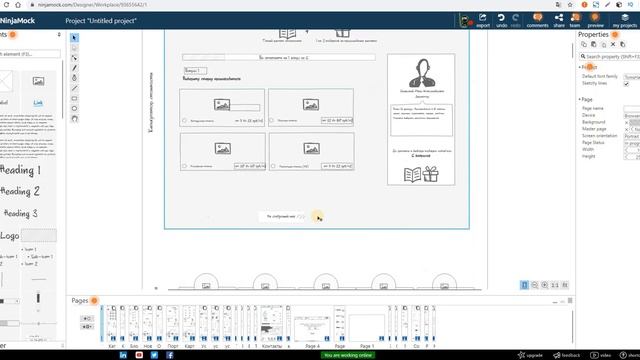The width and height of the screenshot is (640, 360).
Task: Click the Page name input field
Action: pyautogui.click(x=632, y=109)
